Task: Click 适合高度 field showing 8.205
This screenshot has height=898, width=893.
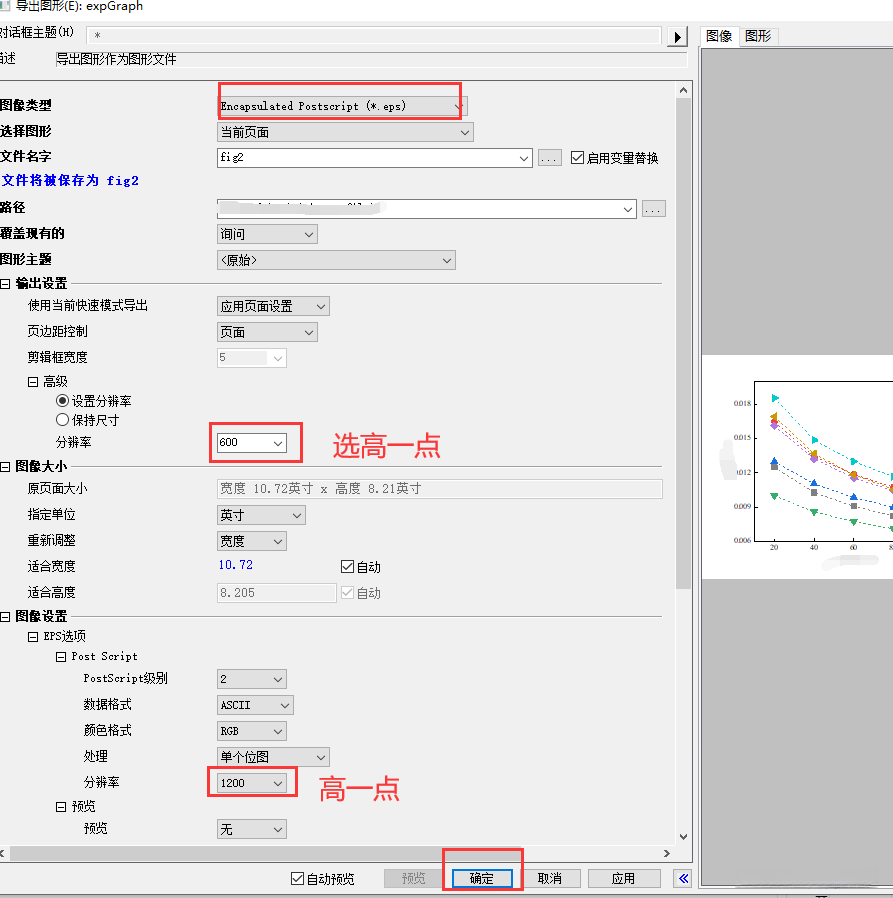Action: point(276,593)
